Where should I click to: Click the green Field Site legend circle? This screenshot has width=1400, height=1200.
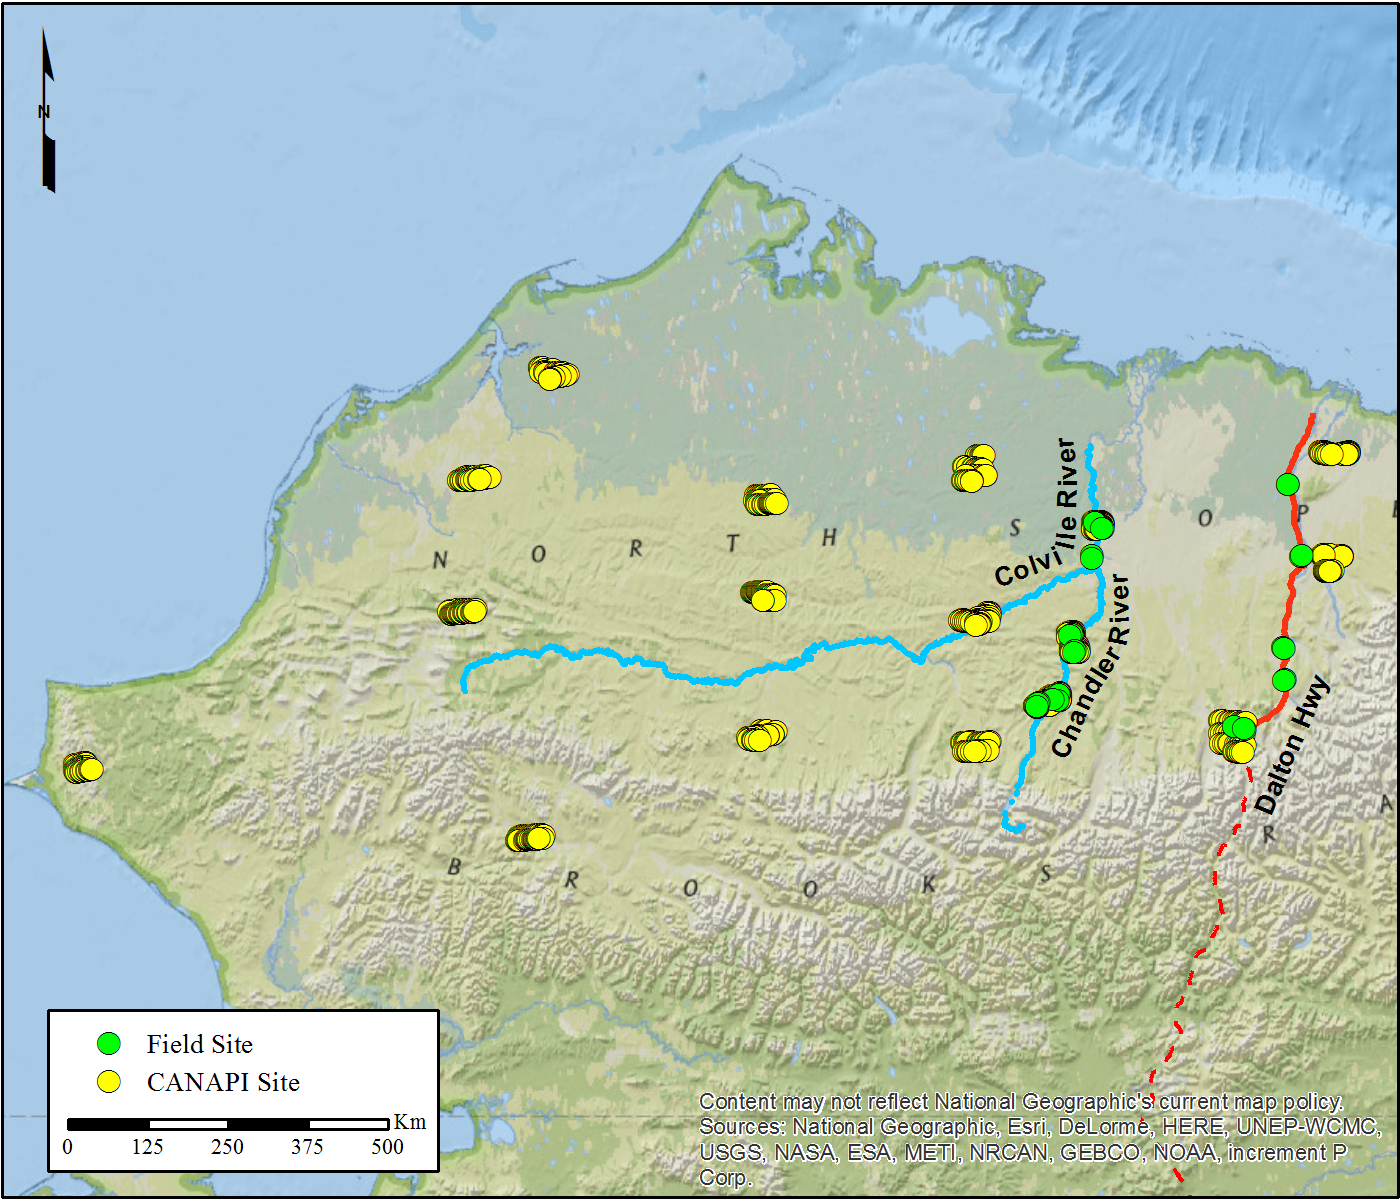click(108, 1044)
